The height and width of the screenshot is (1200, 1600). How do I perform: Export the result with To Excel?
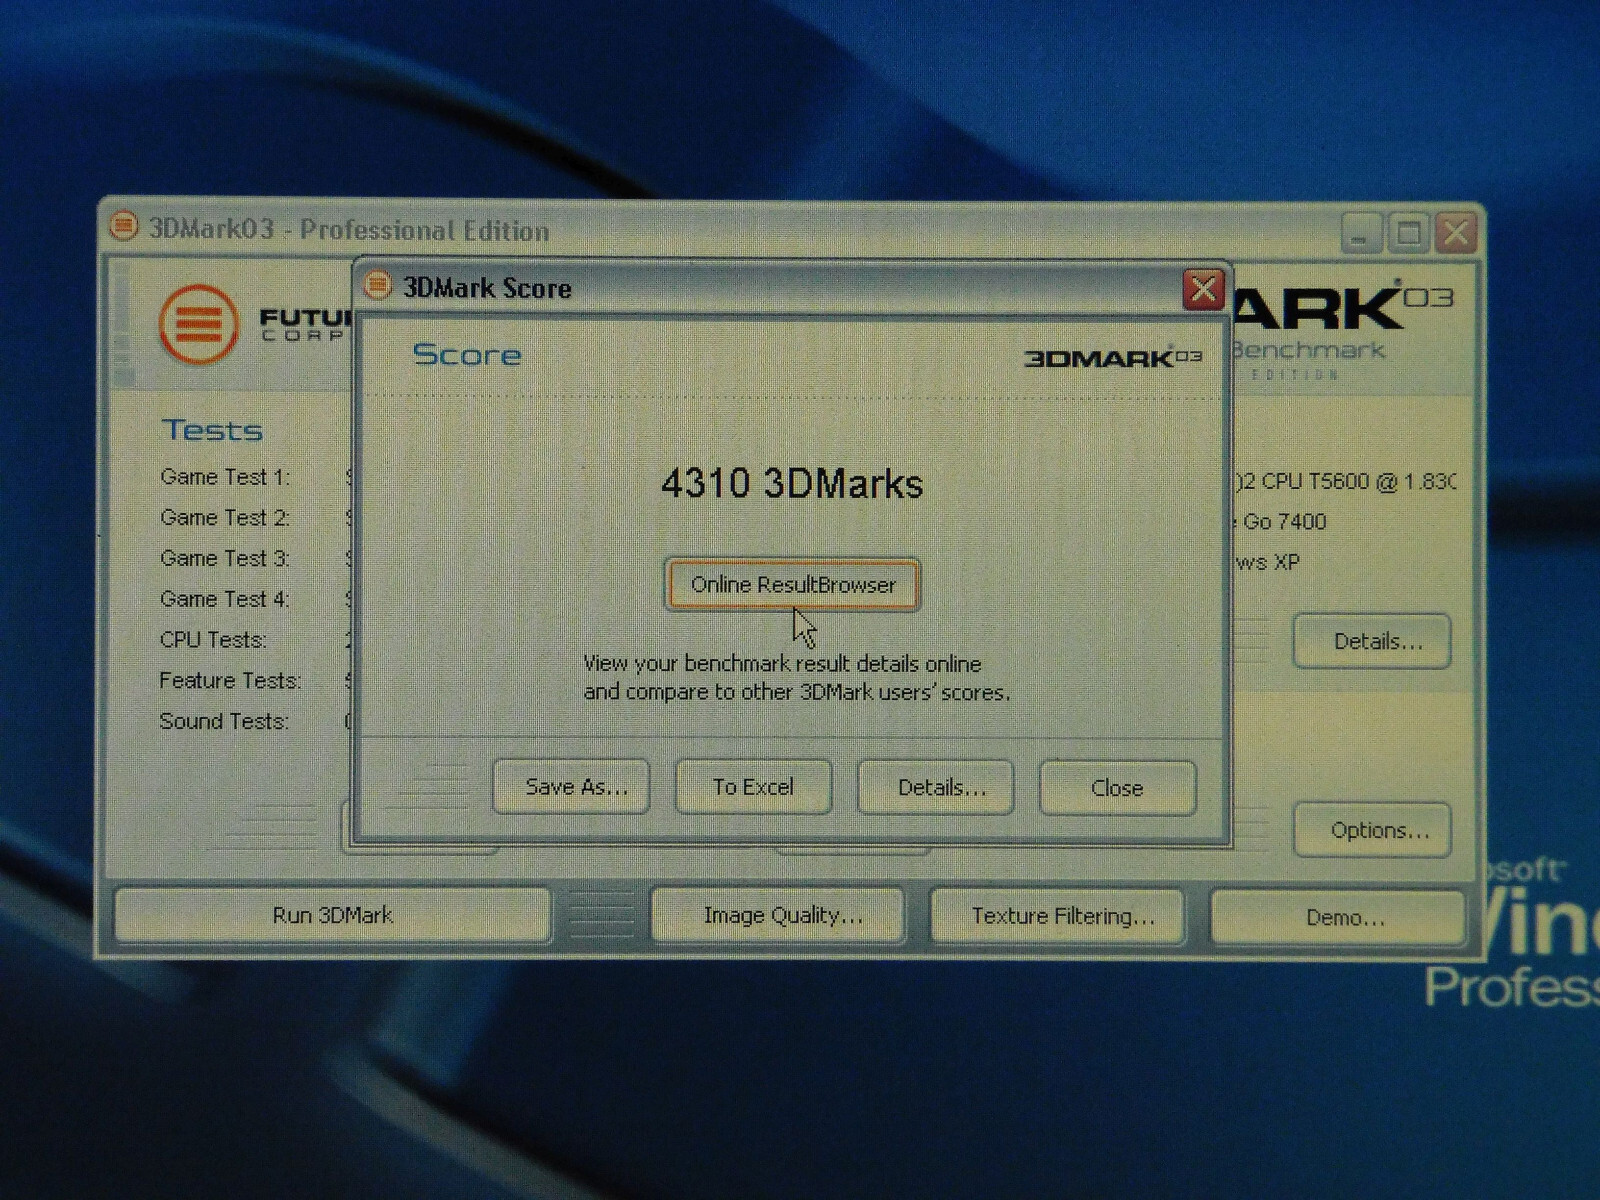(754, 787)
